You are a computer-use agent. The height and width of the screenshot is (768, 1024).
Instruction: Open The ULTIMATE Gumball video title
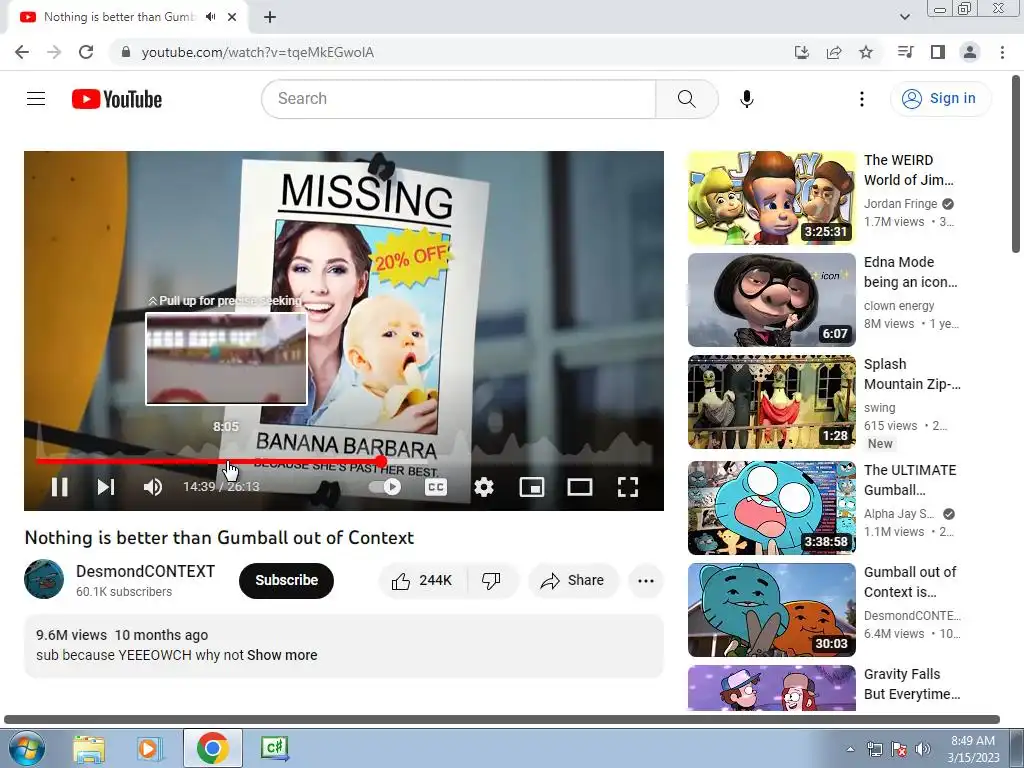[910, 480]
